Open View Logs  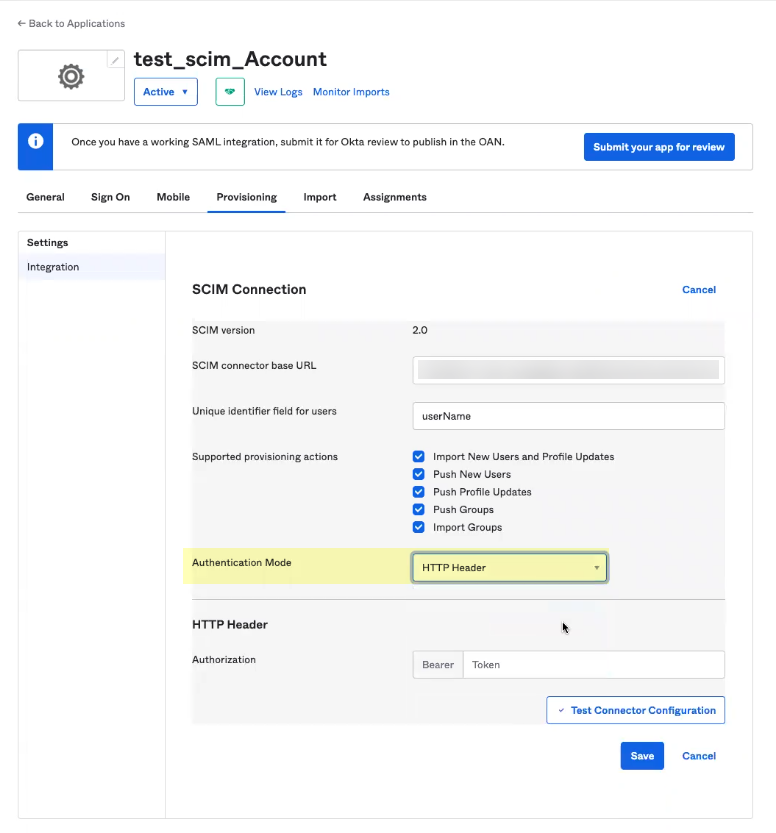278,91
